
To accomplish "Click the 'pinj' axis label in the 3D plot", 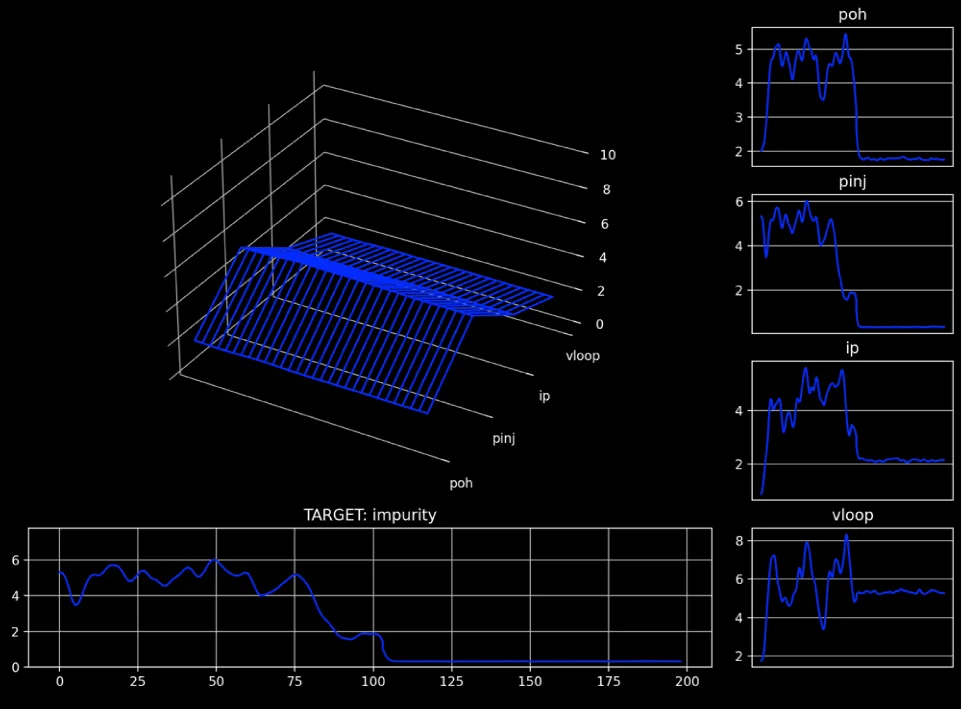I will [504, 439].
